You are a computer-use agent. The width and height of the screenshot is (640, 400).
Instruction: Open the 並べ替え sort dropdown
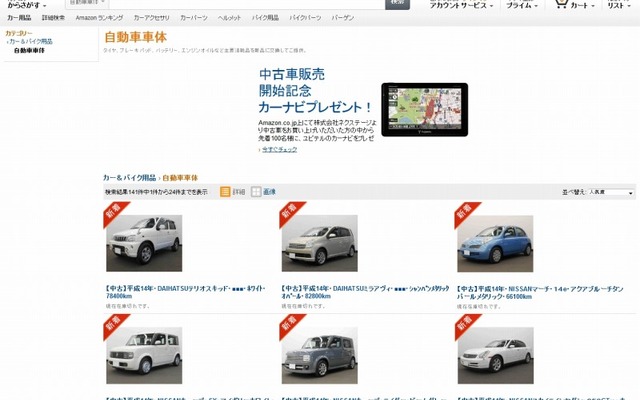coord(611,192)
